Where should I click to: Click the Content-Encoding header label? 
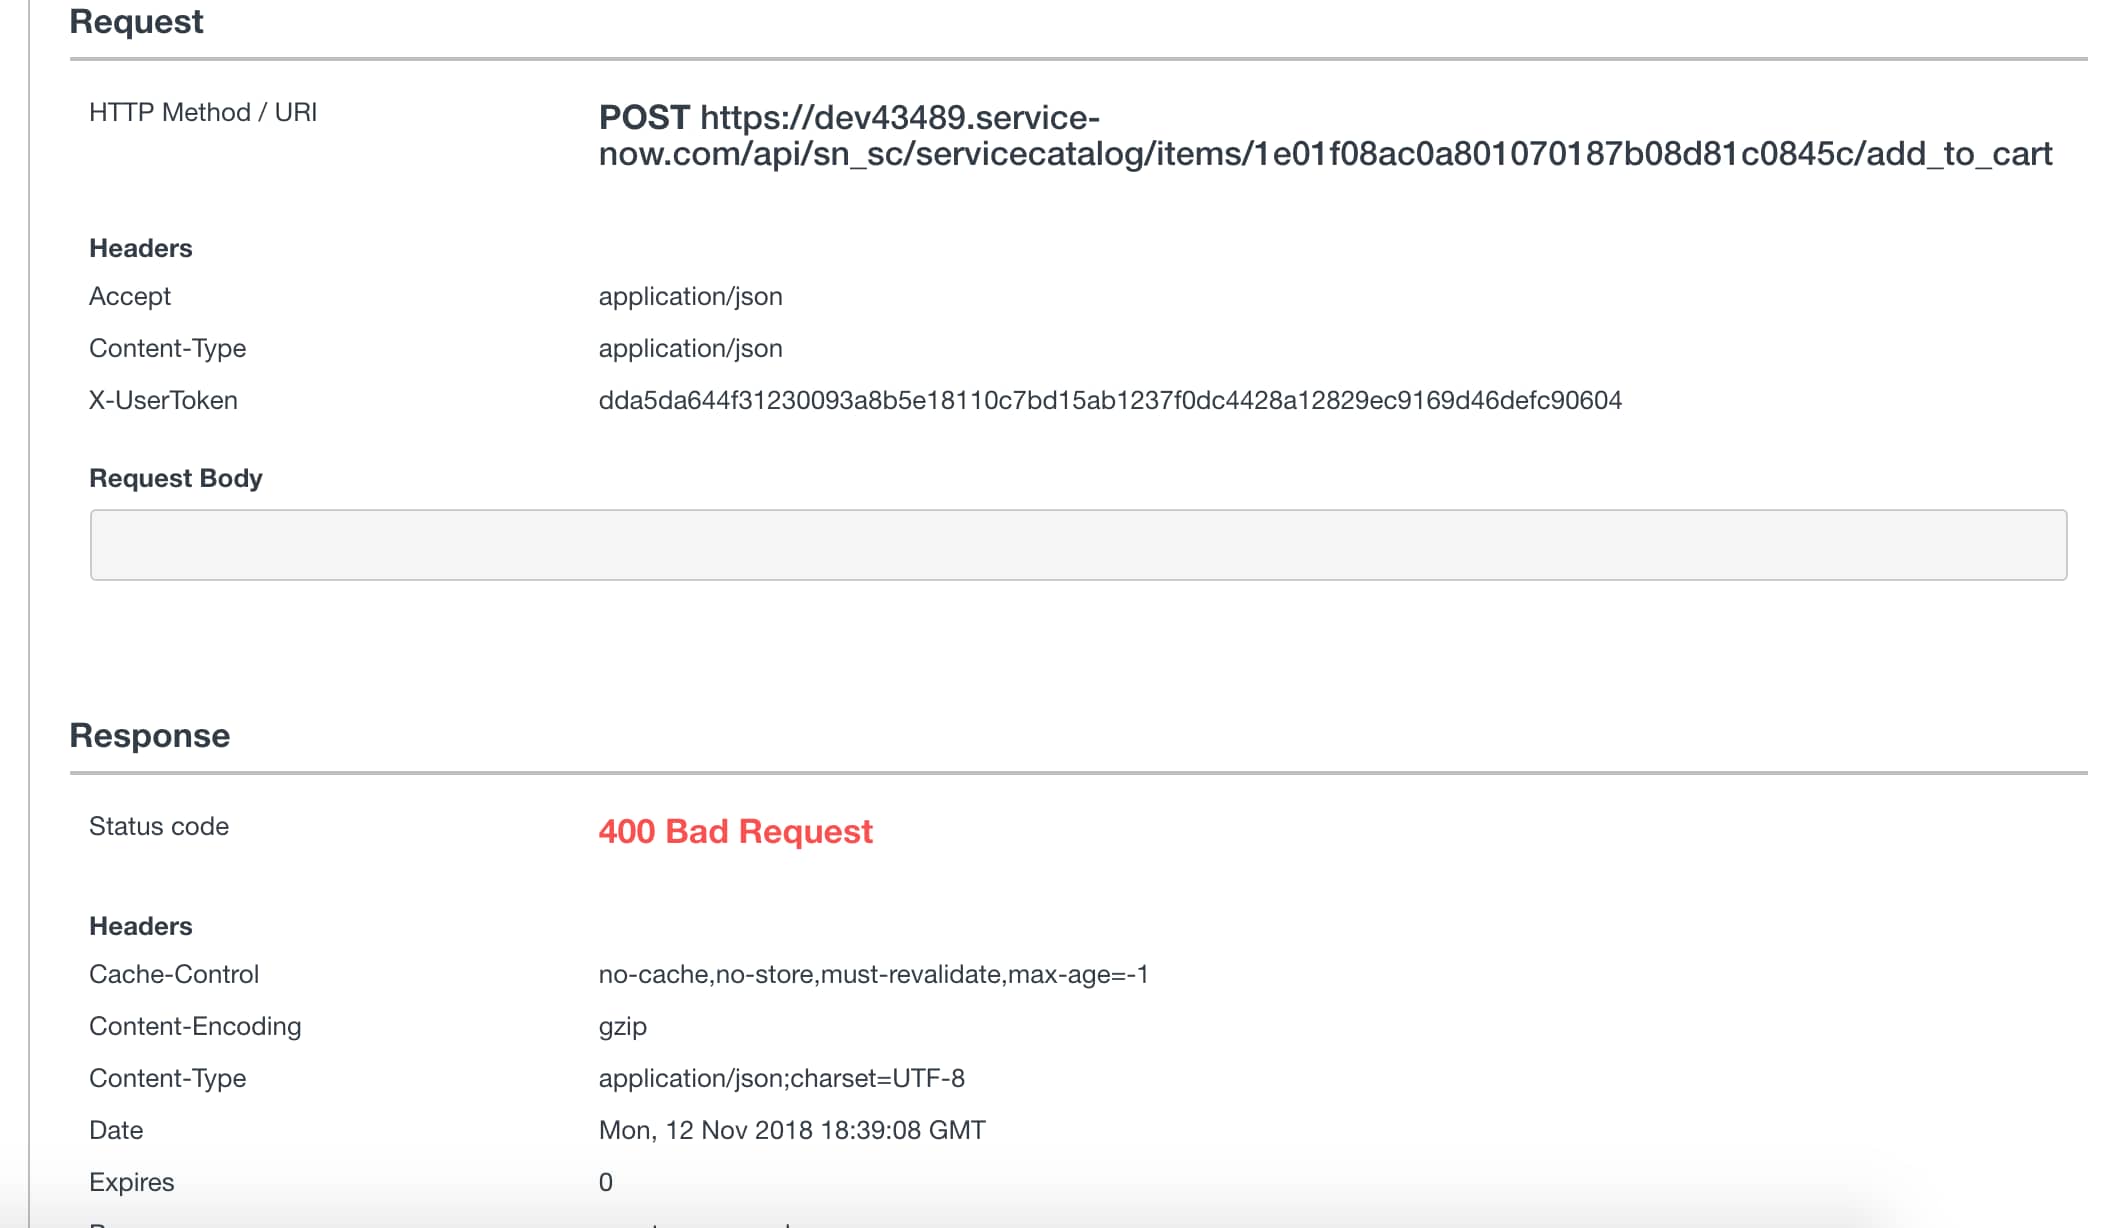click(x=195, y=1026)
